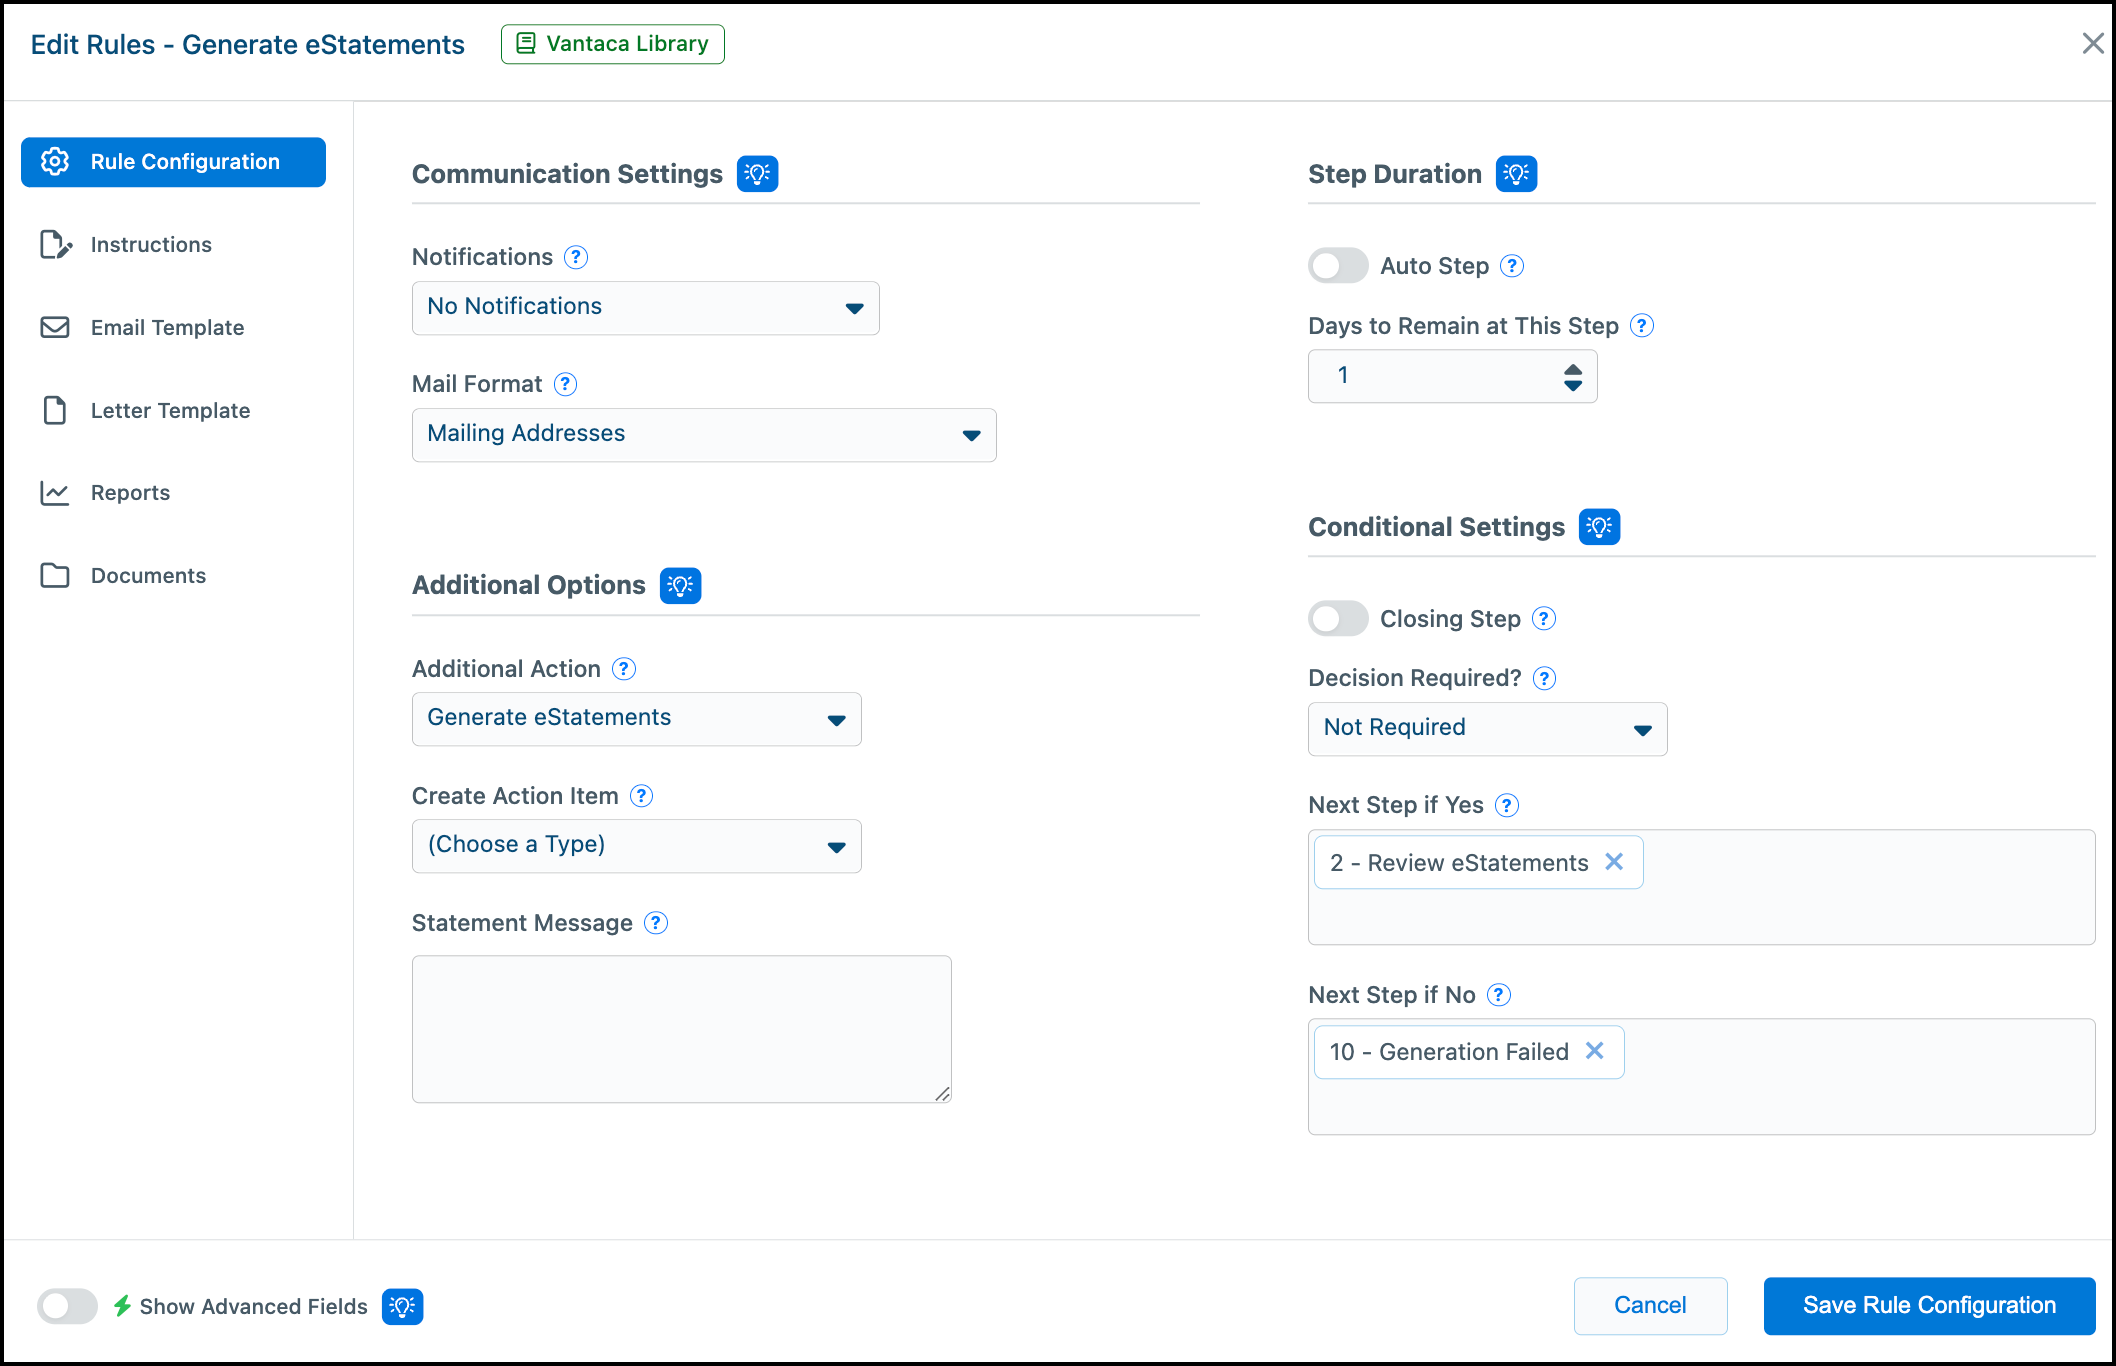Screen dimensions: 2116x1366
Task: Open the Notifications dropdown
Action: 646,308
